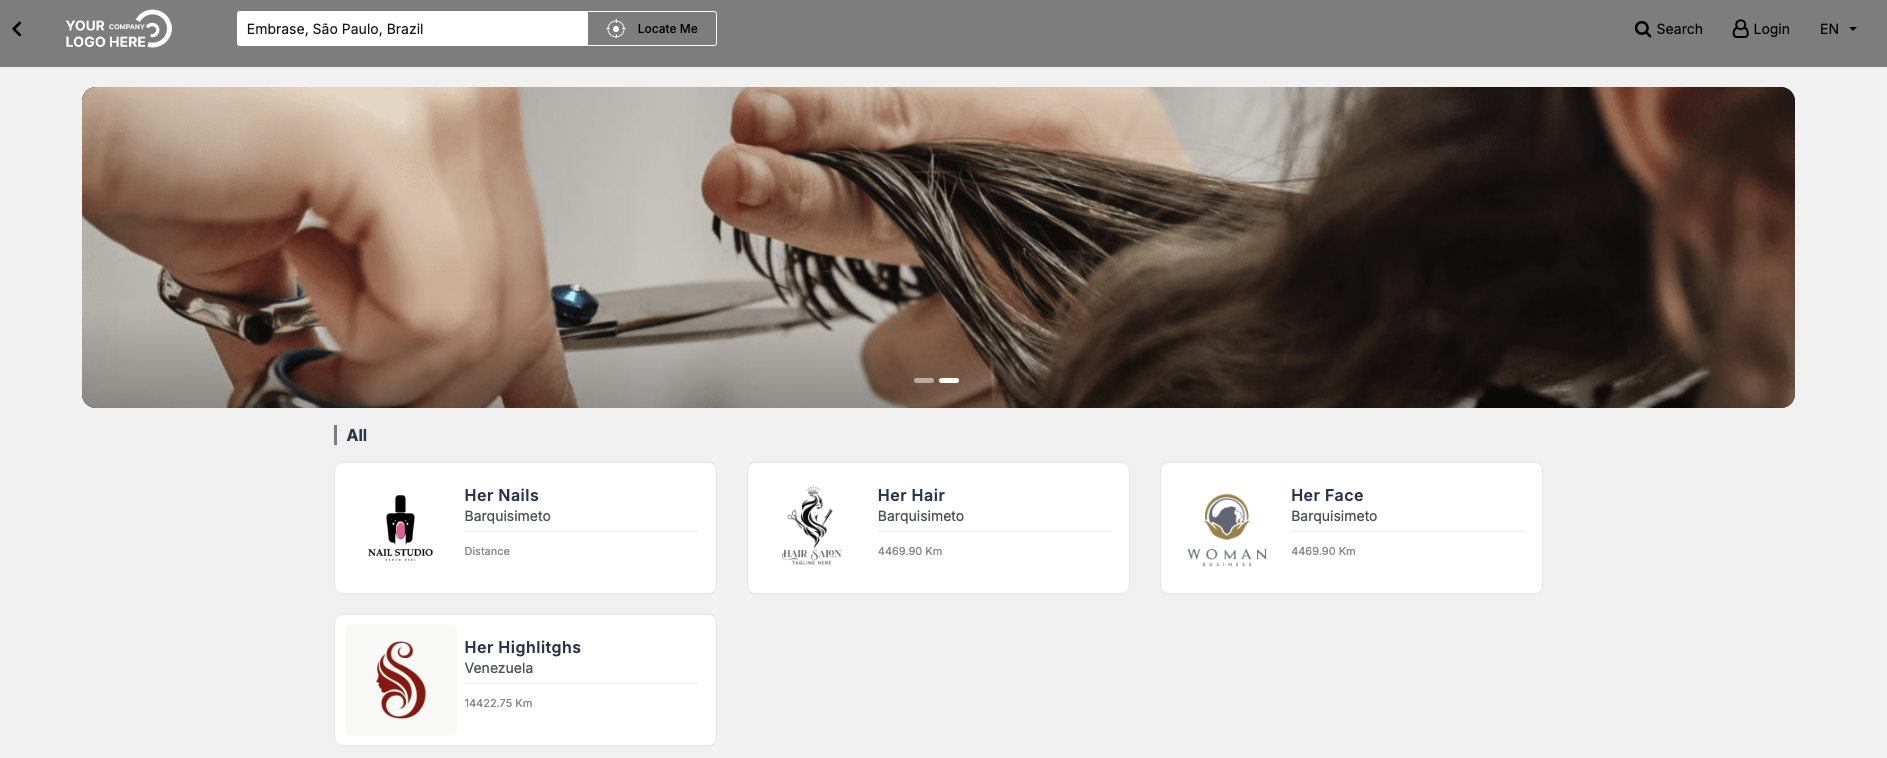This screenshot has height=758, width=1887.
Task: Select the All category heading
Action: [357, 435]
